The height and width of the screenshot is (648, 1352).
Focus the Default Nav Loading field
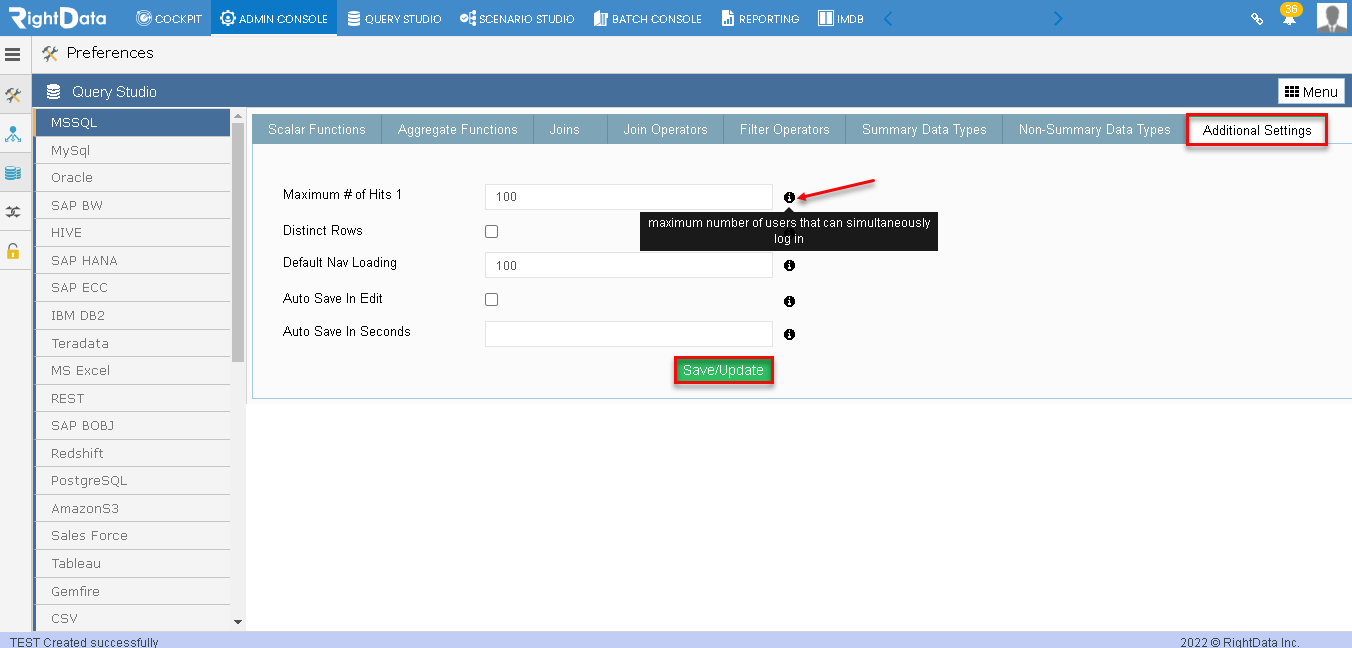point(629,265)
